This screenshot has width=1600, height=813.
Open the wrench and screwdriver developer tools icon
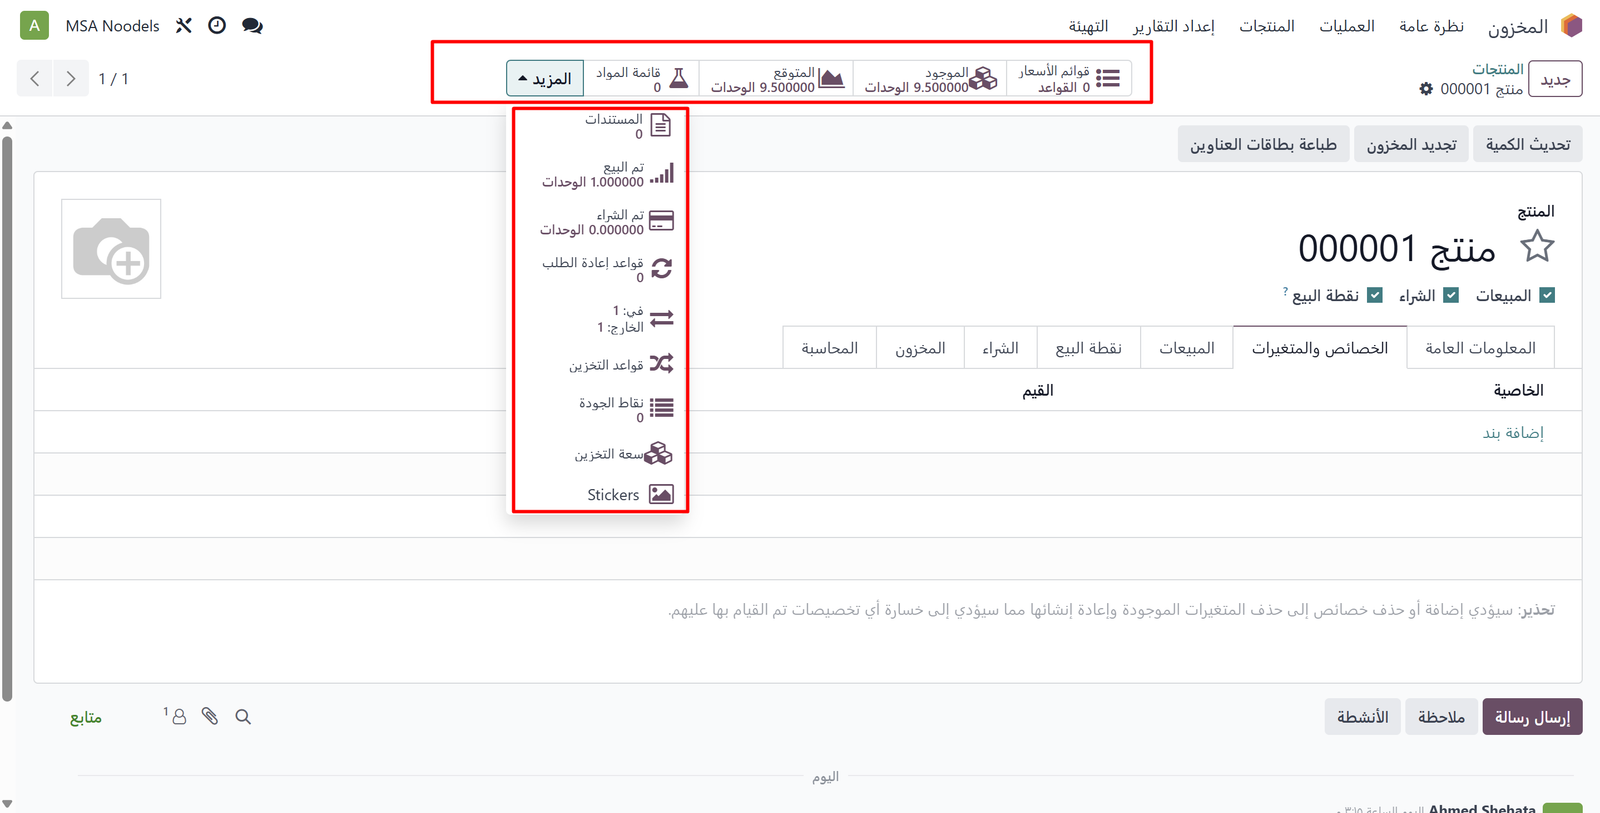pos(184,26)
